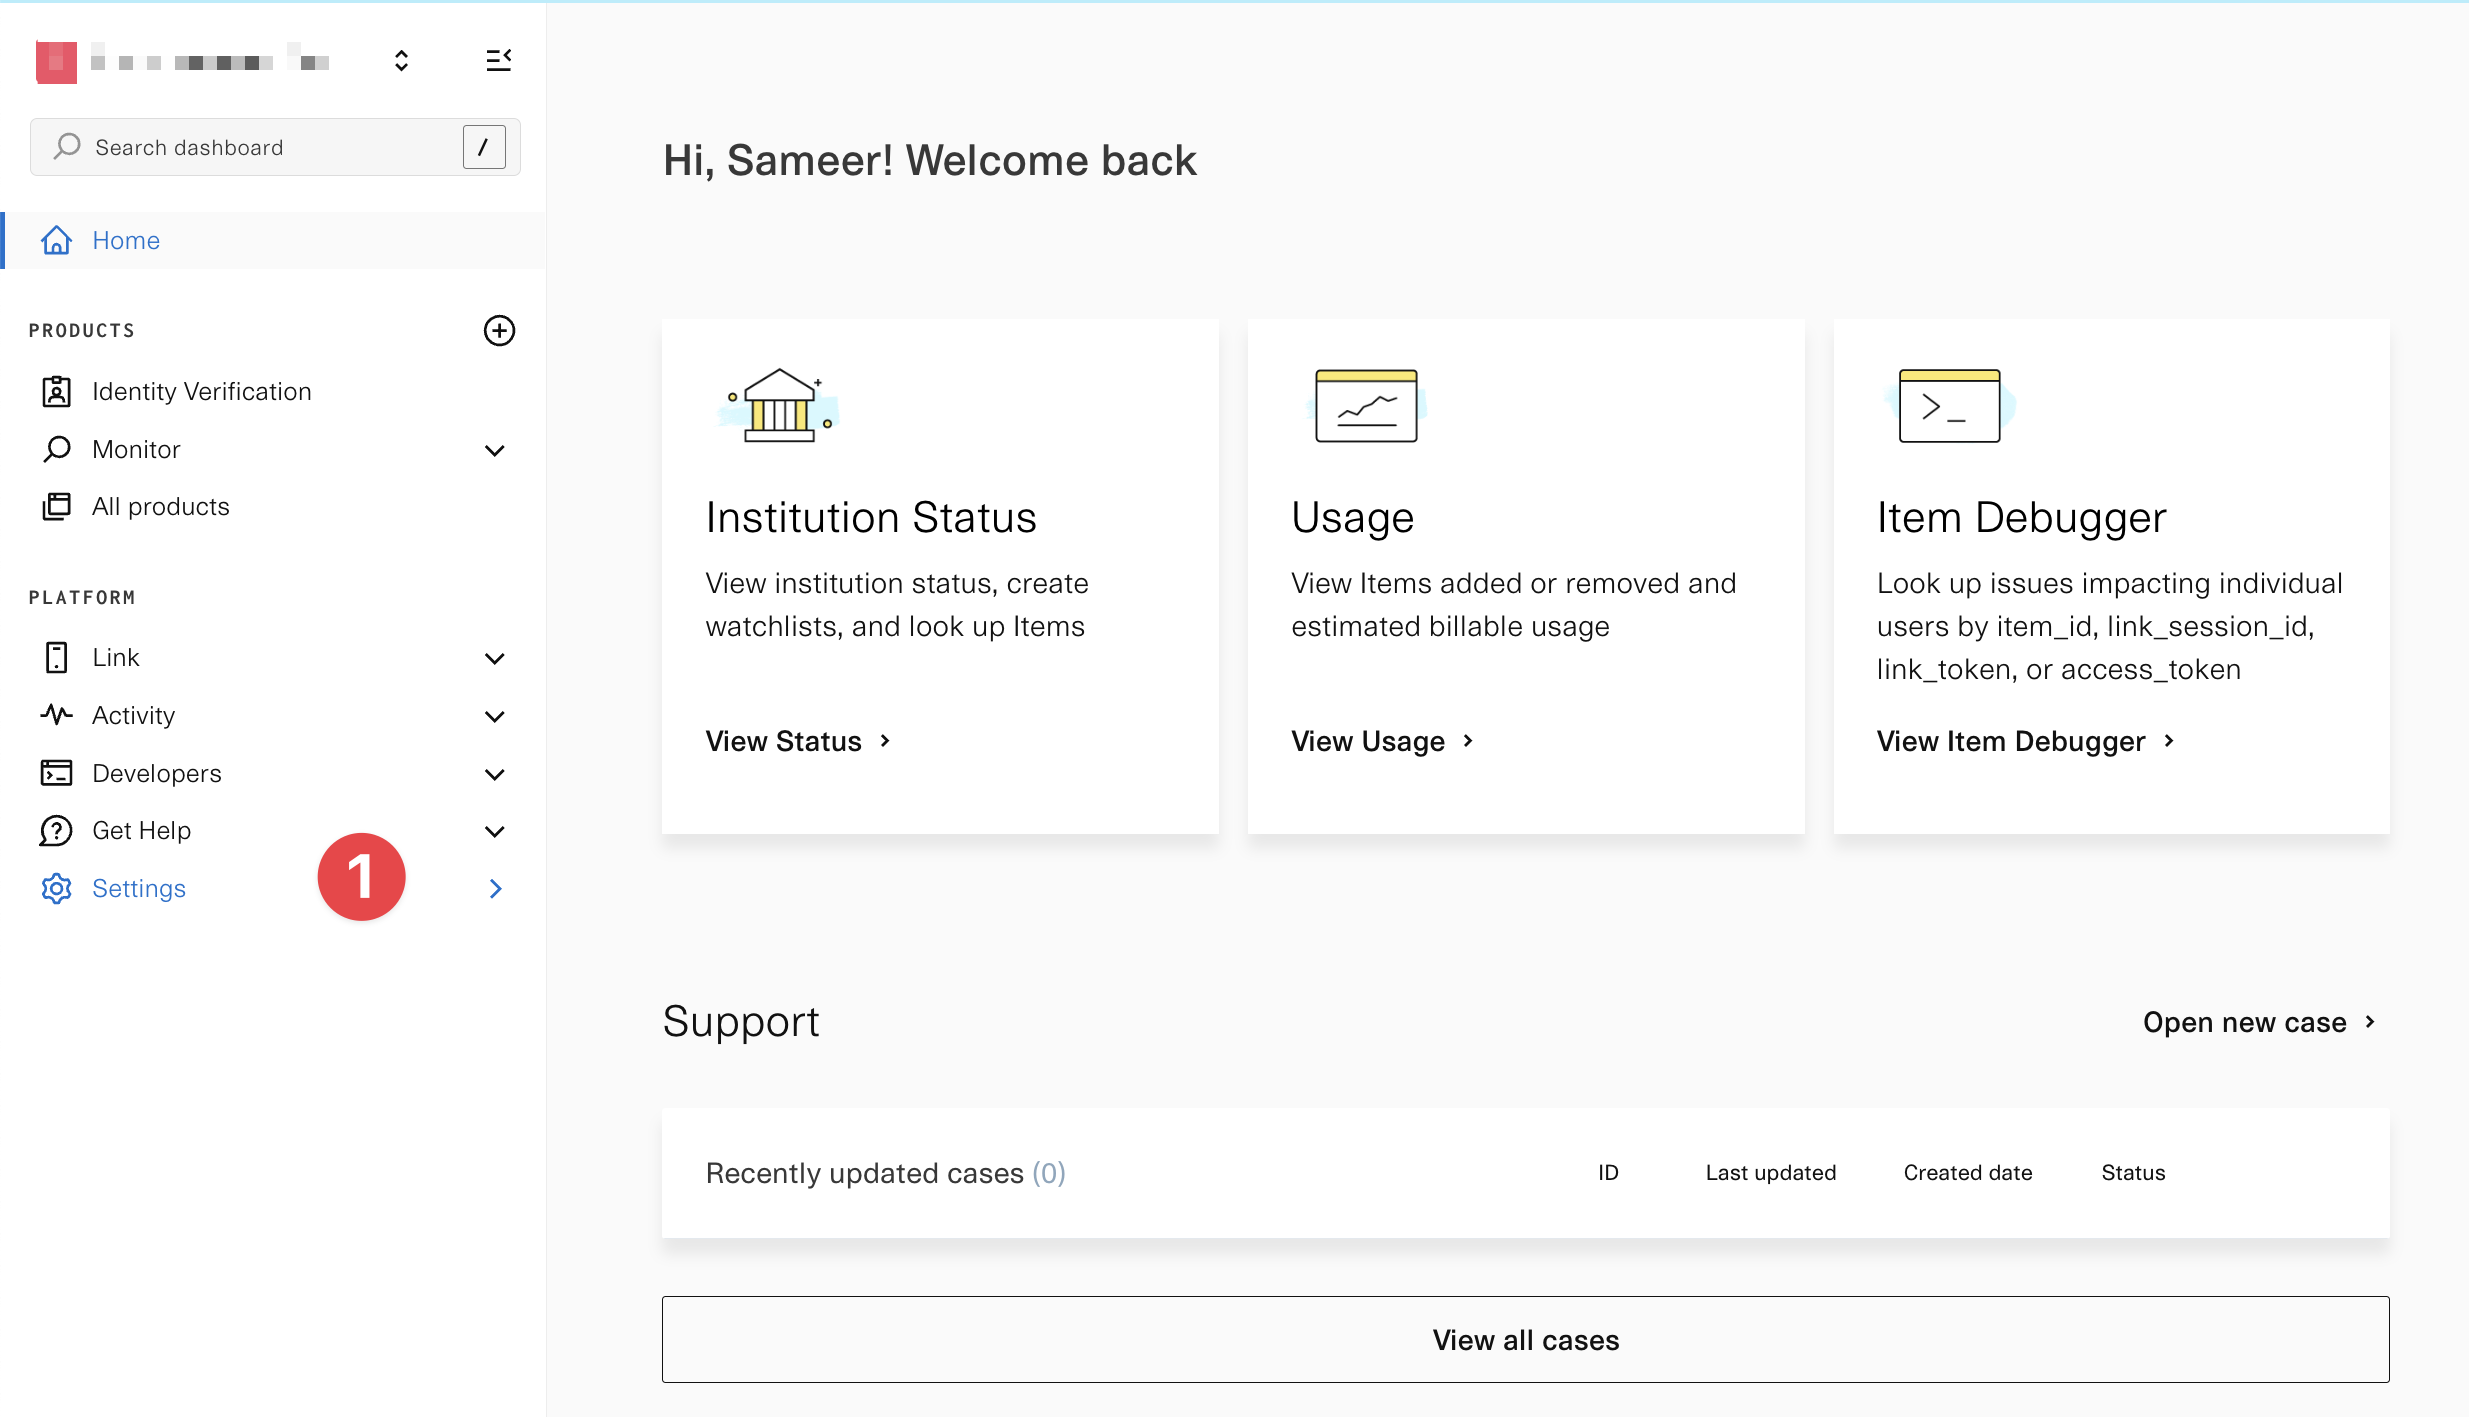Select All products in sidebar
This screenshot has width=2469, height=1417.
point(160,507)
